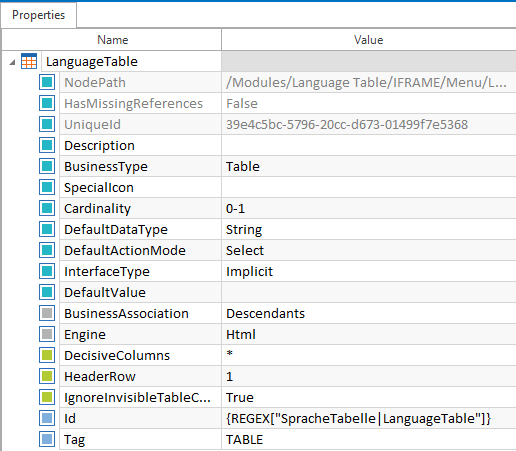Collapse the LanguageTable tree node
The image size is (516, 451).
pyautogui.click(x=12, y=62)
